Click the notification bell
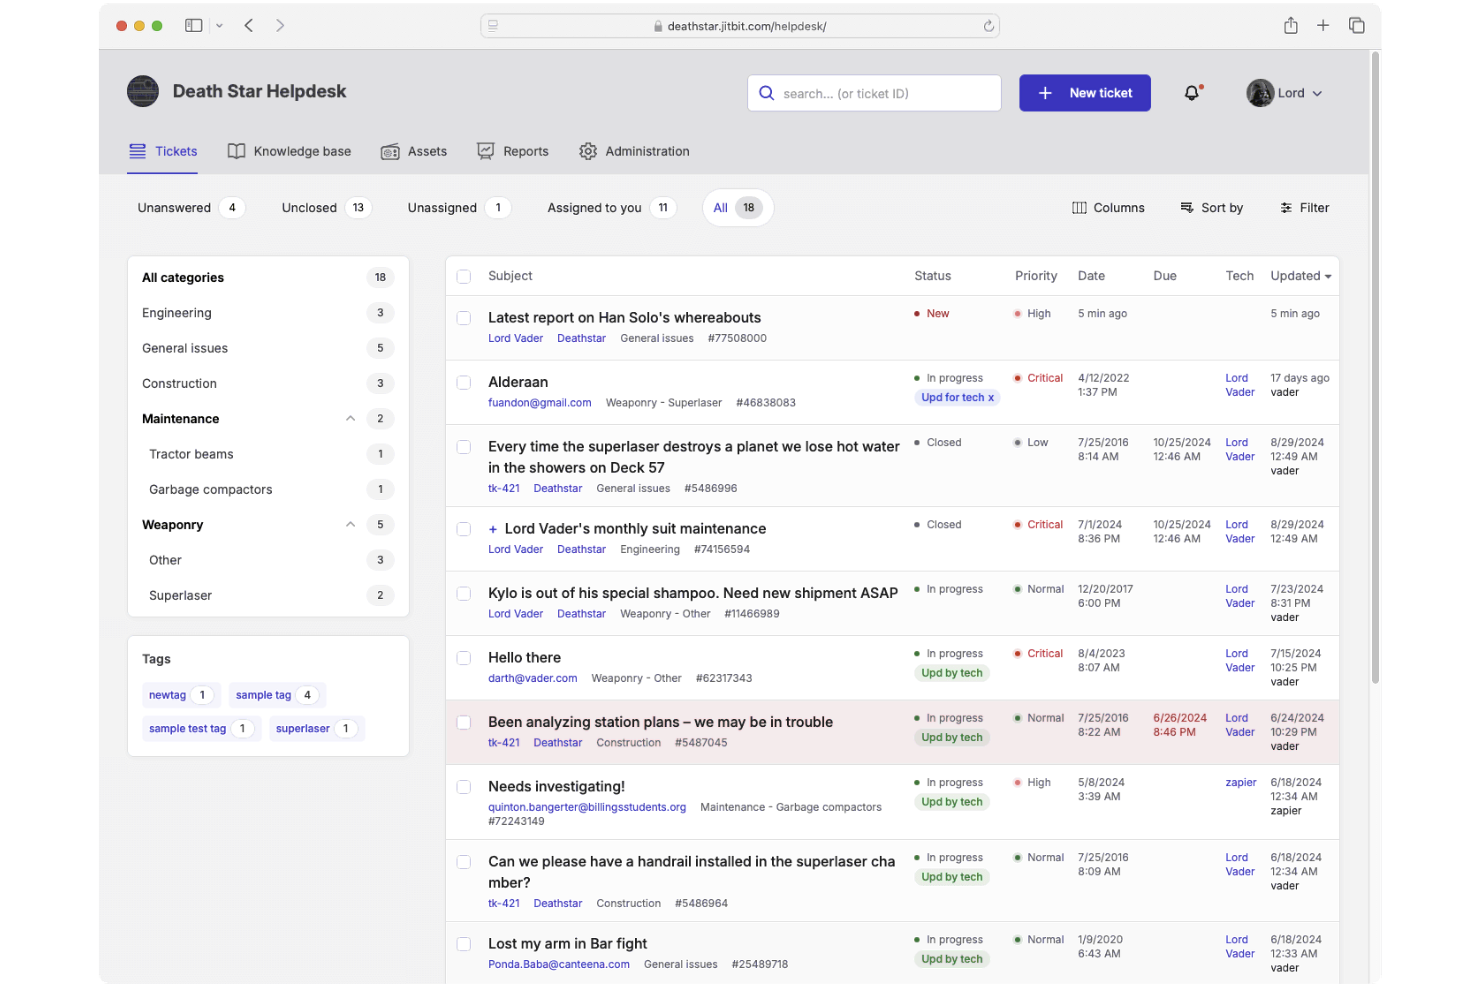1480x987 pixels. coord(1192,92)
